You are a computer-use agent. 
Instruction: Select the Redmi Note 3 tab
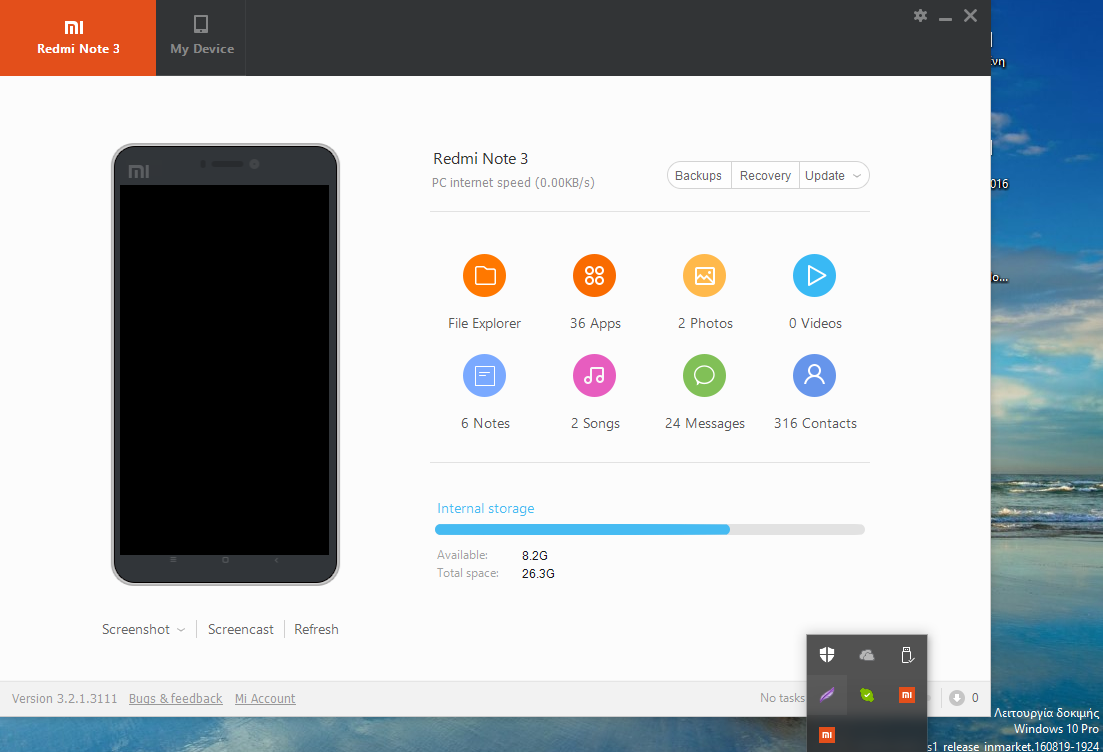(78, 37)
